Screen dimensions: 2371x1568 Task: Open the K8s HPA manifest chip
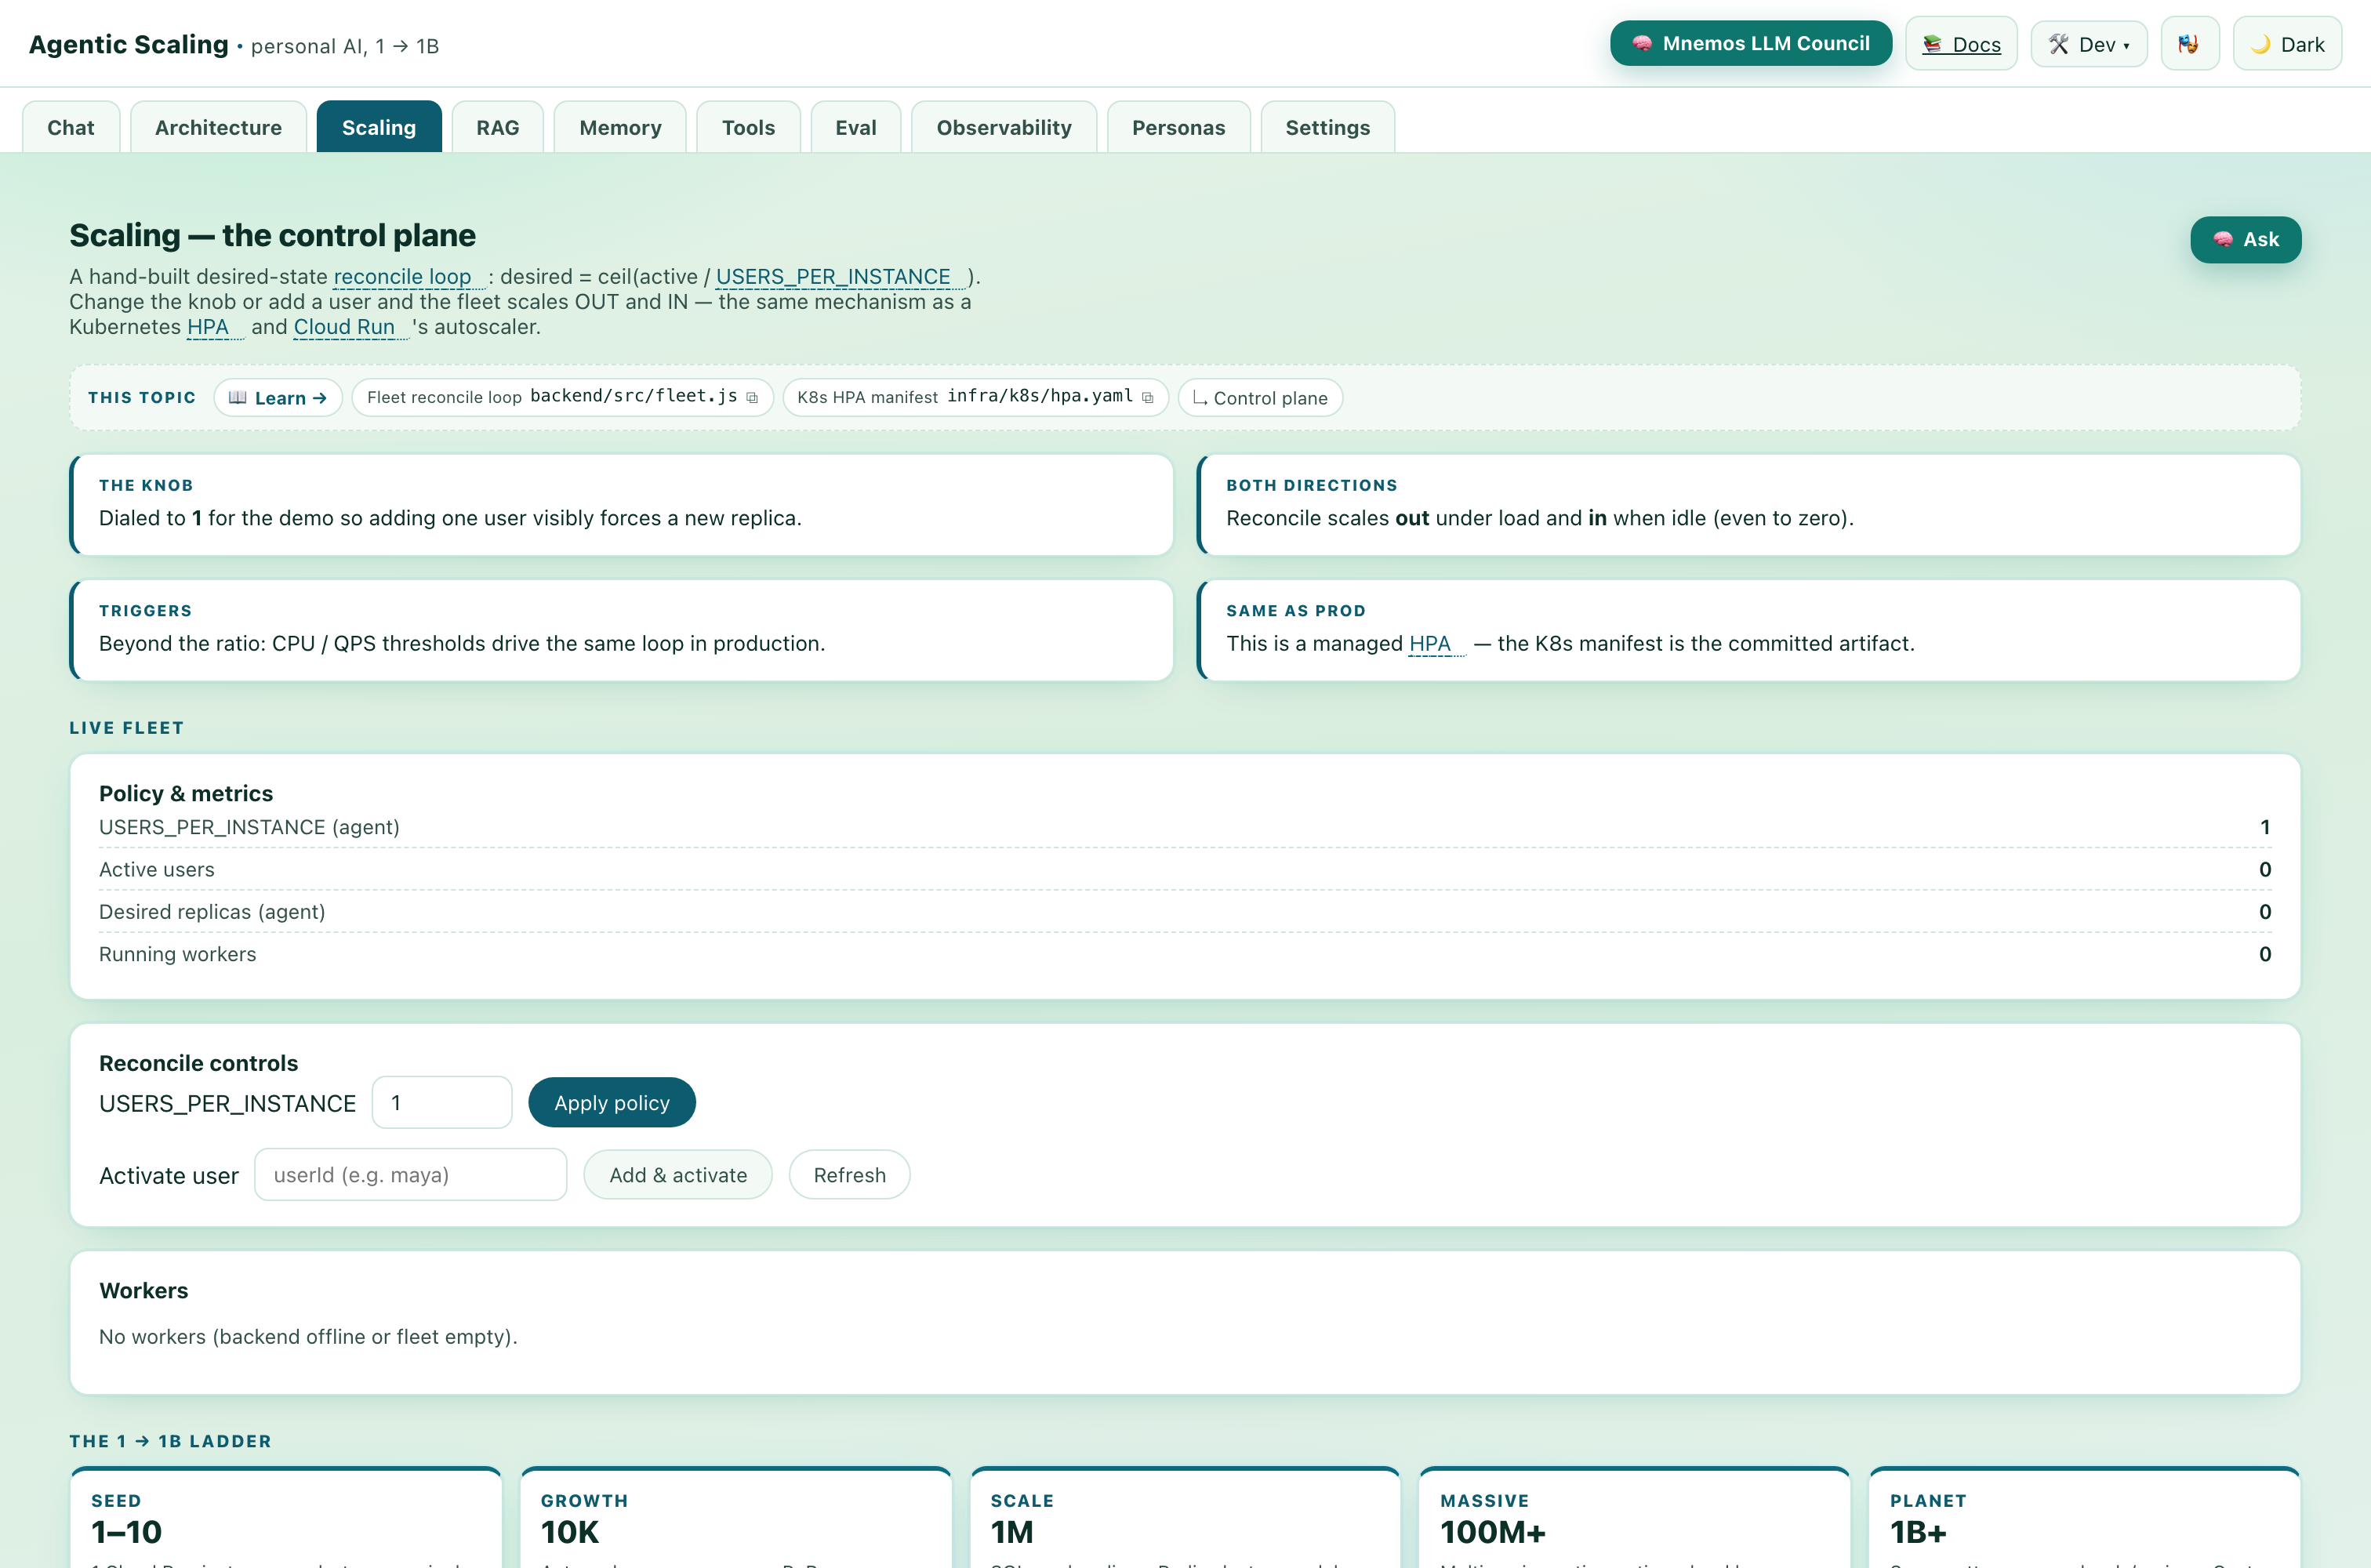(975, 398)
